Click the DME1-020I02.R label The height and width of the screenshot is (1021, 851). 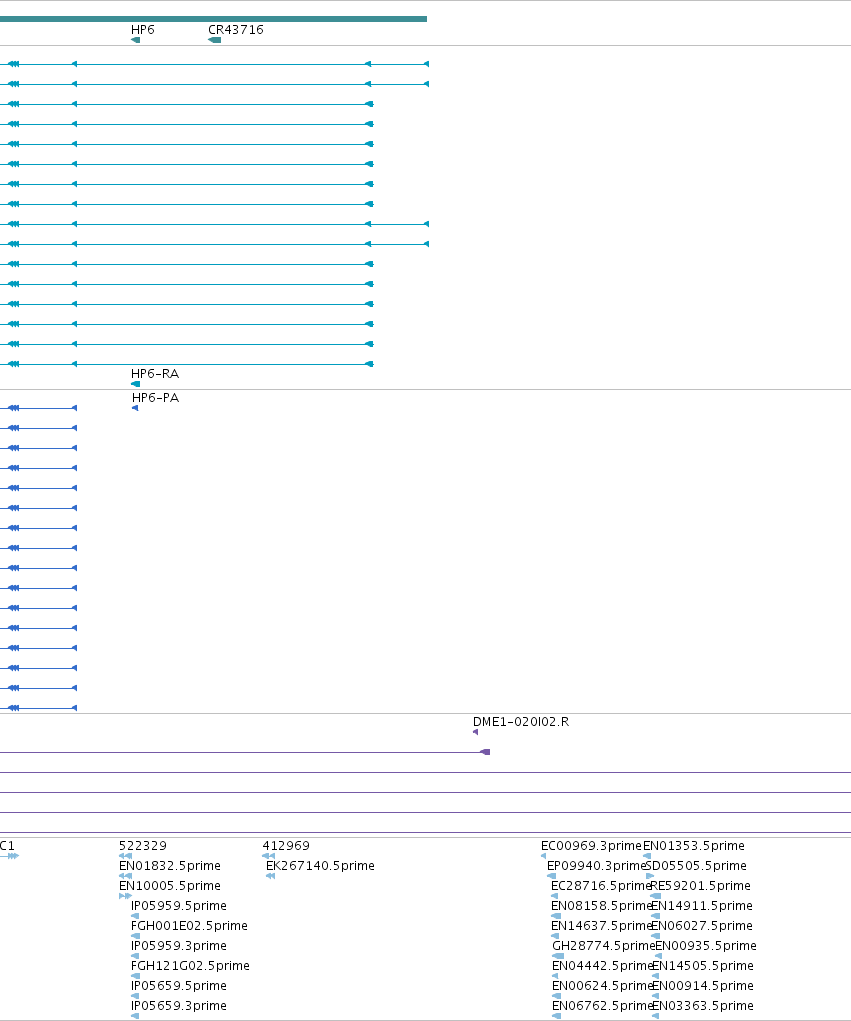[x=521, y=721]
